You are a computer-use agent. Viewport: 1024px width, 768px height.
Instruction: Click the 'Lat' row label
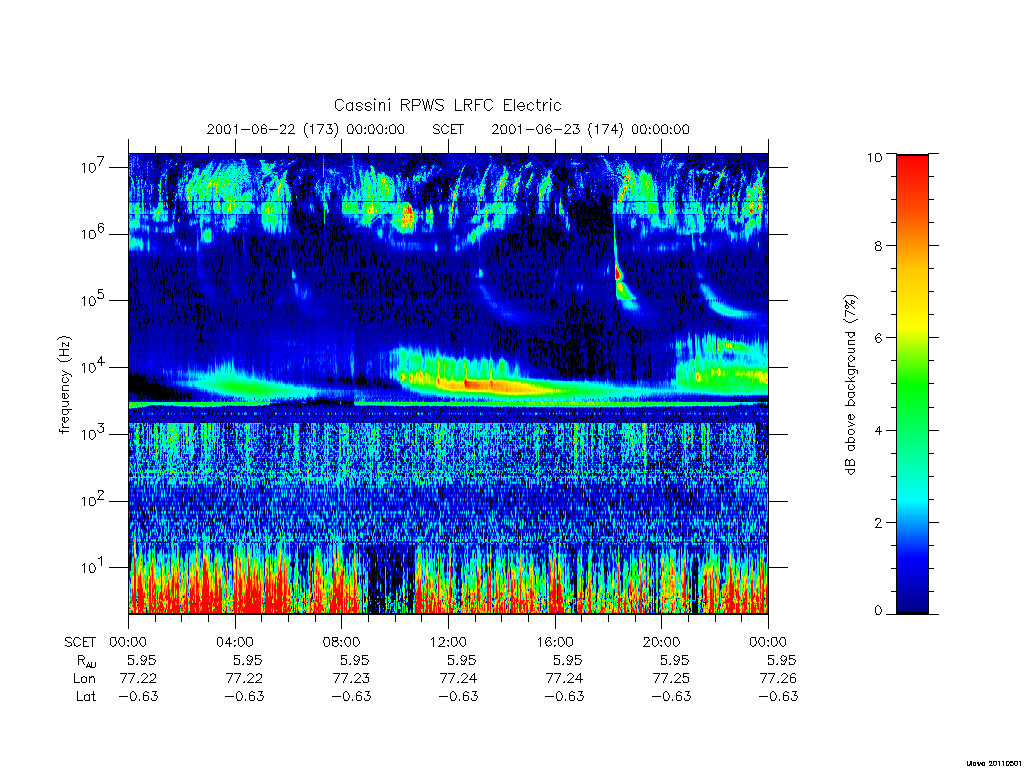click(x=86, y=696)
